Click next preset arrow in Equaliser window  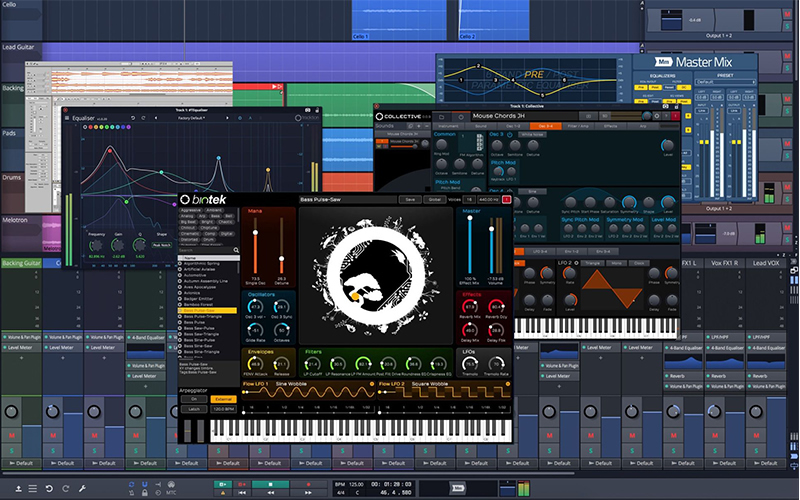(228, 118)
